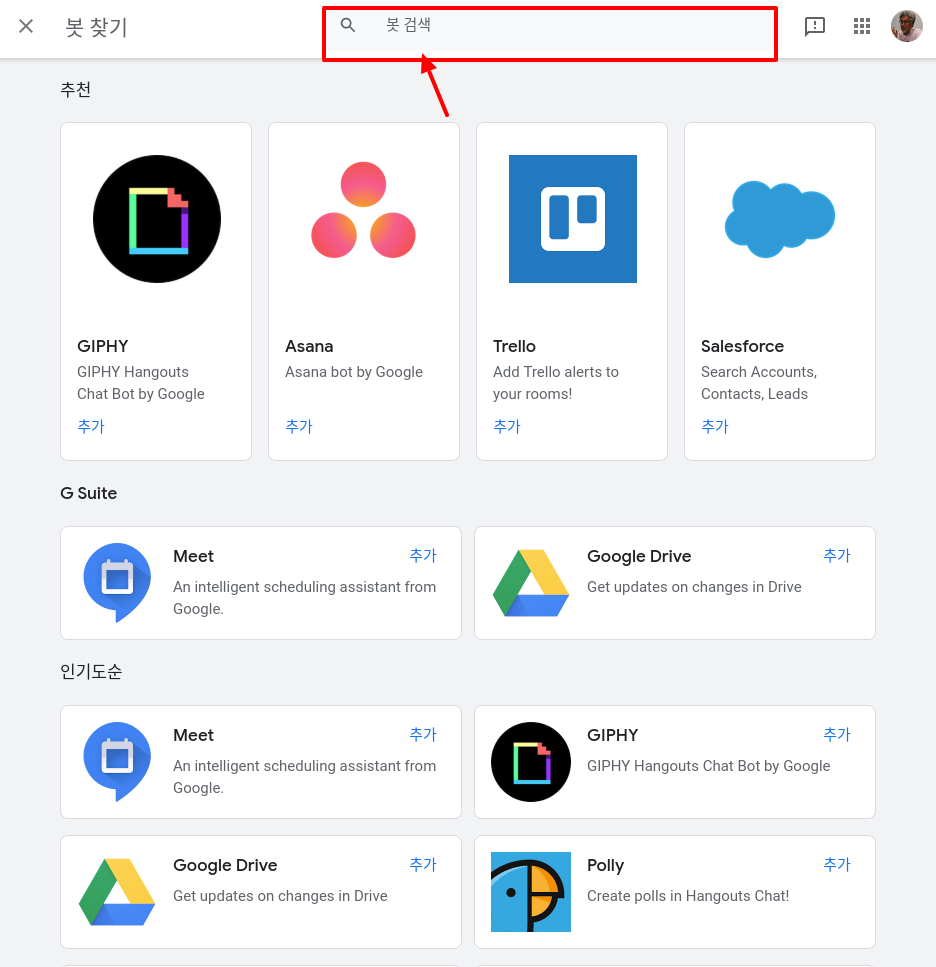The image size is (936, 967).
Task: Add GIPHY bot in 인기도순 section
Action: tap(837, 735)
